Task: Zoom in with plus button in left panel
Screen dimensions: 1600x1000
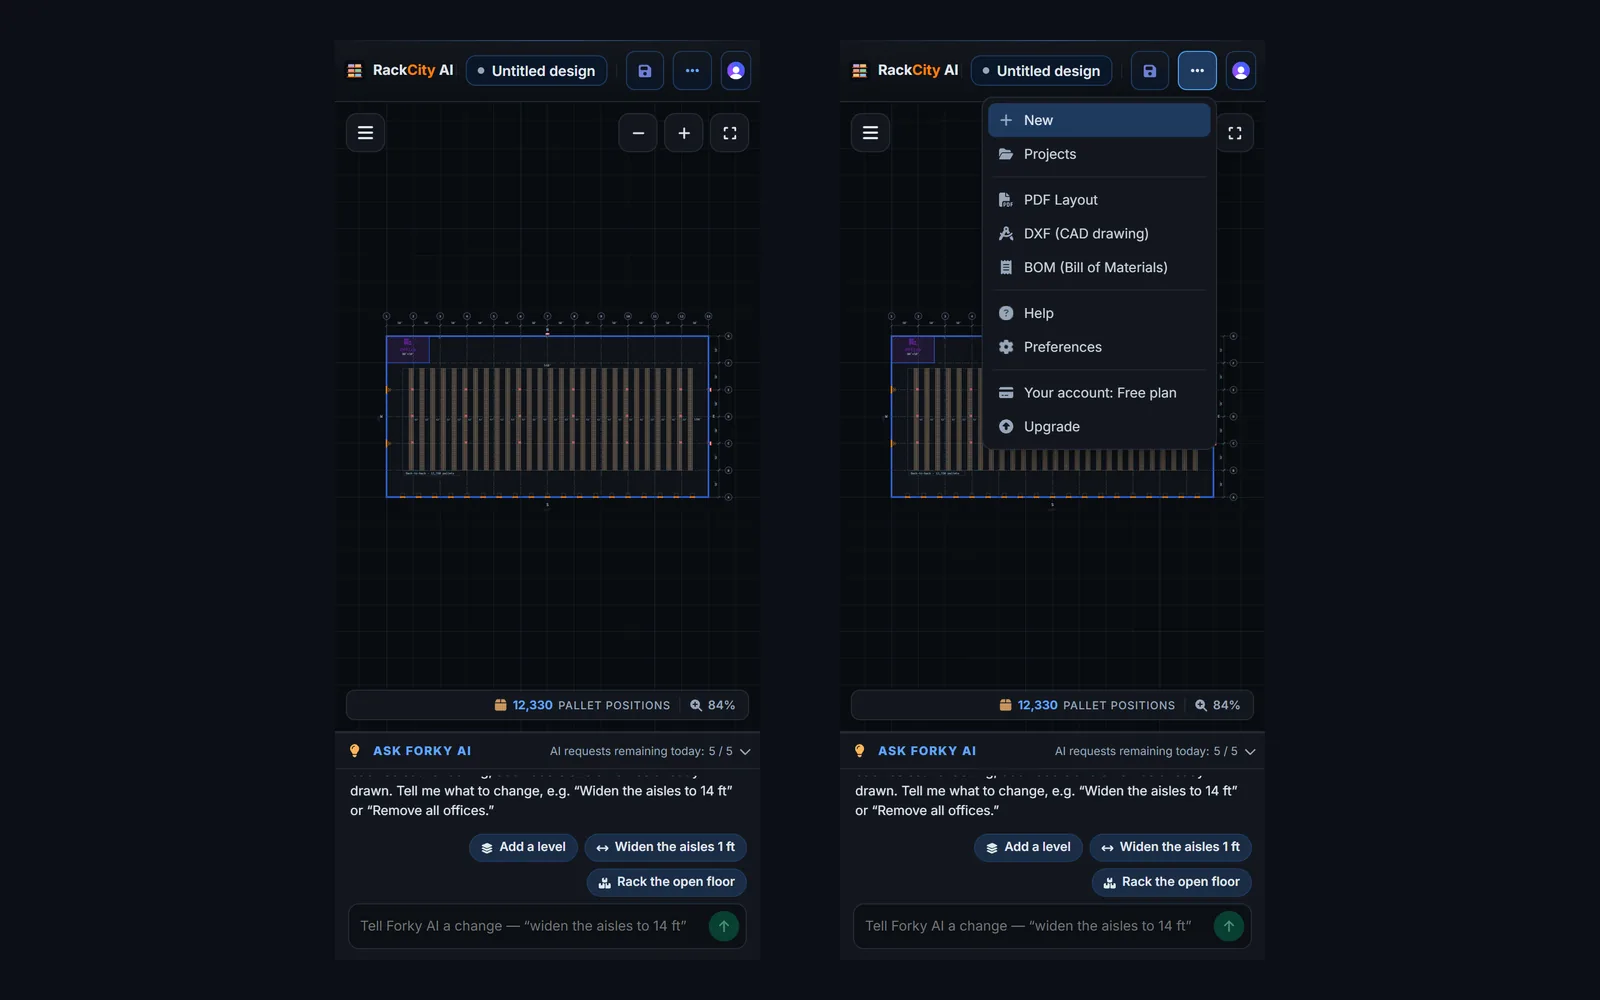Action: point(684,133)
